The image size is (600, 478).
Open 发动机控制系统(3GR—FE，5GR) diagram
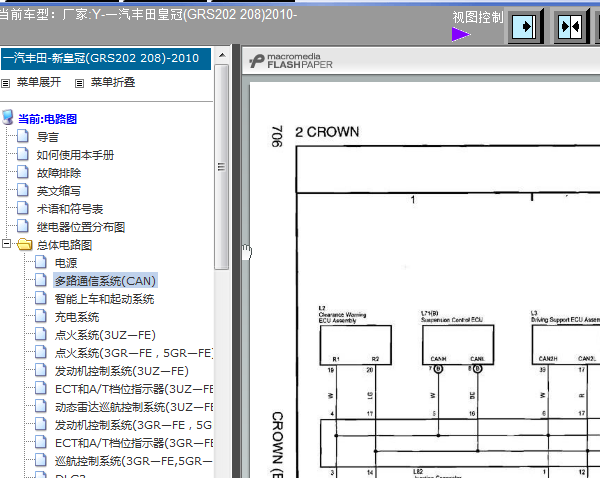point(133,425)
